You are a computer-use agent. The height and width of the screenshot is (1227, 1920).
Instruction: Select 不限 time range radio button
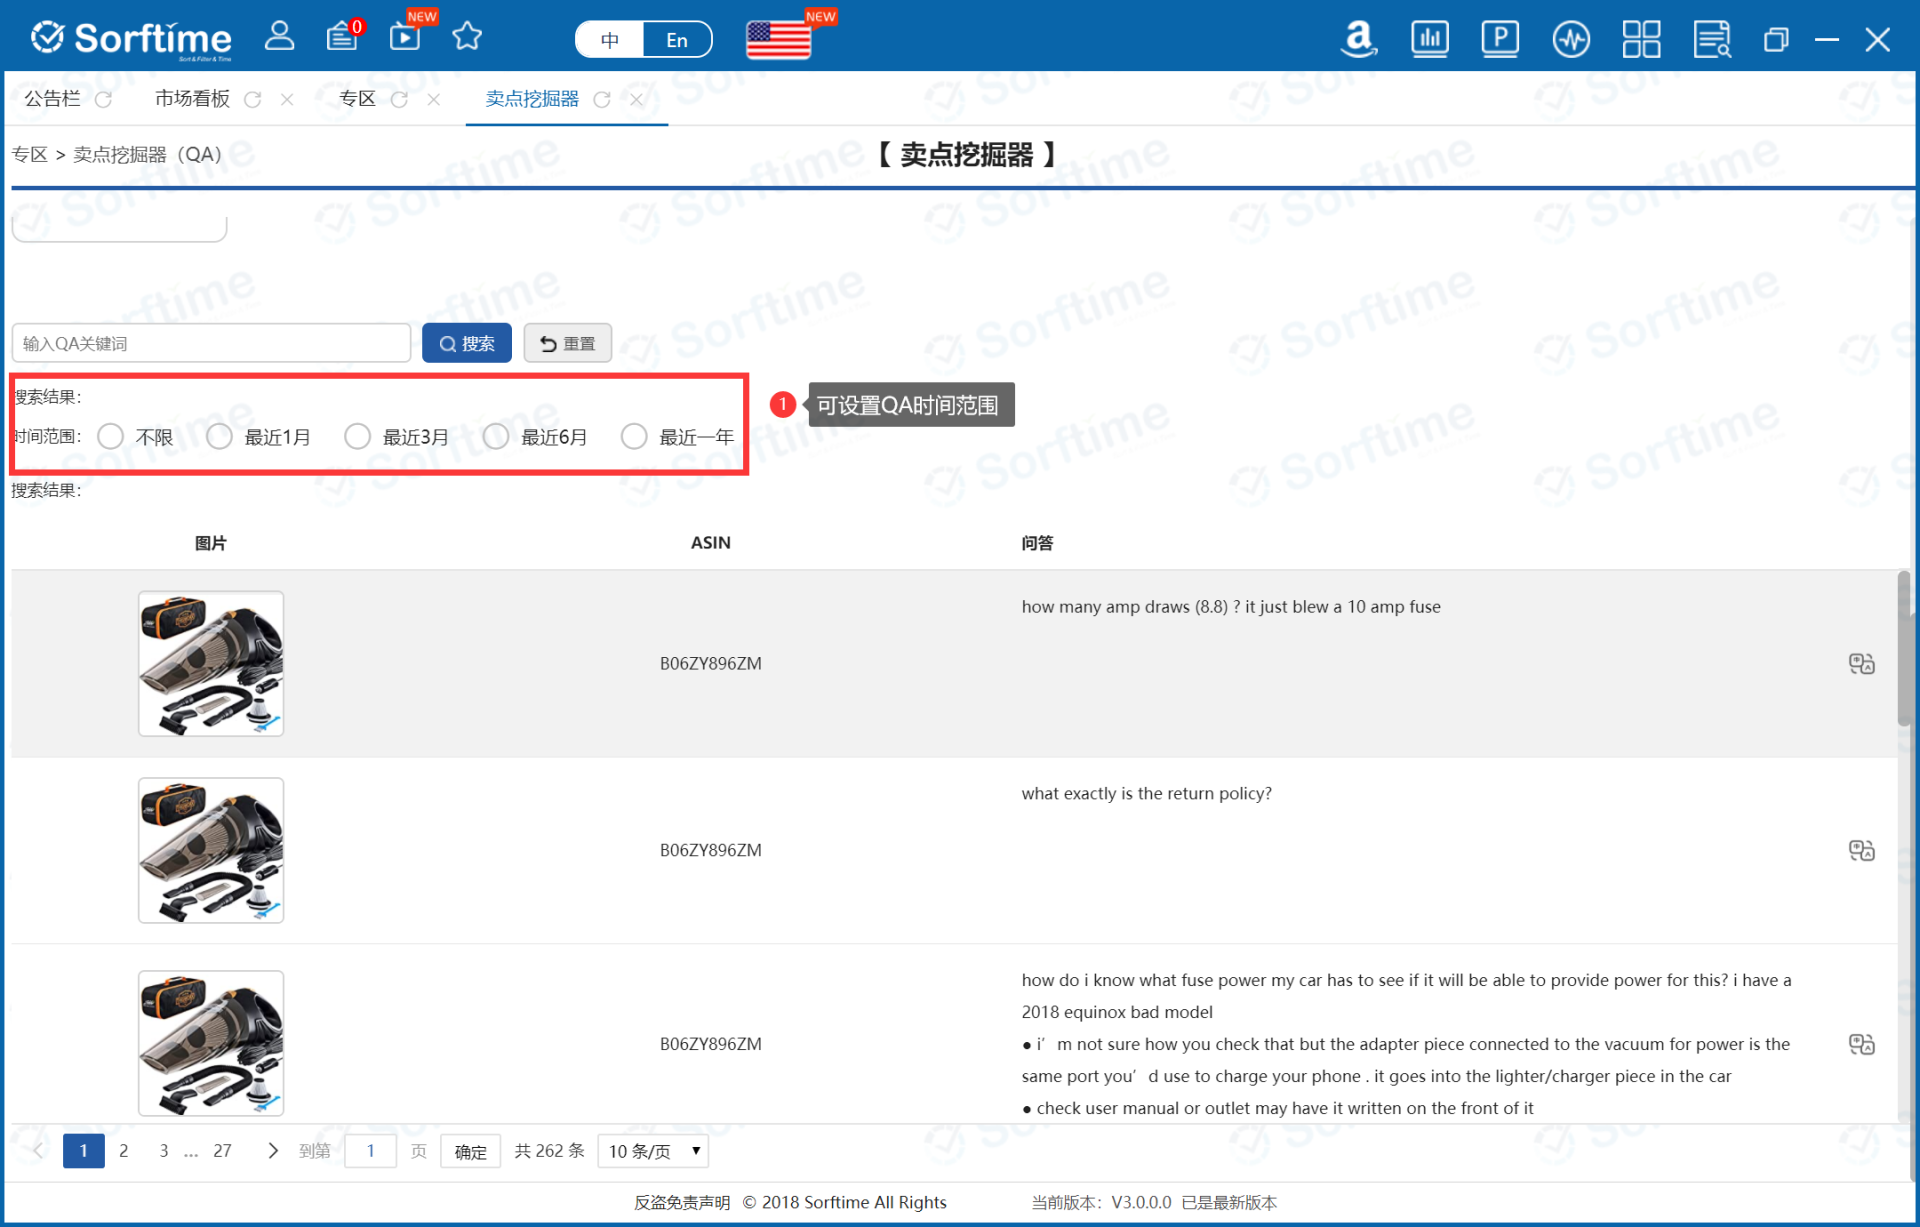coord(112,437)
